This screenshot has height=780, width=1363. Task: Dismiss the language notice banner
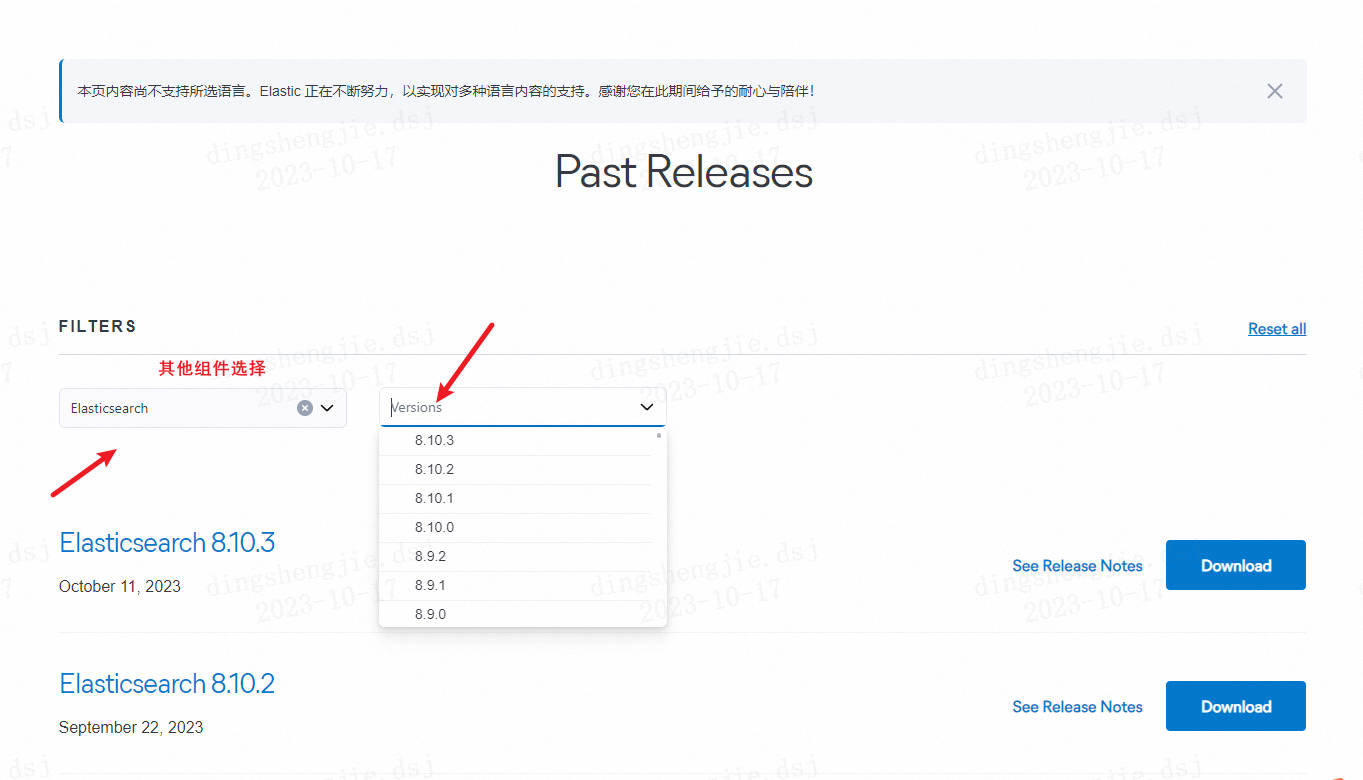(1274, 91)
